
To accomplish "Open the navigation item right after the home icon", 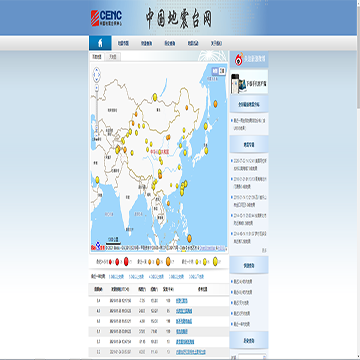I will [x=123, y=43].
